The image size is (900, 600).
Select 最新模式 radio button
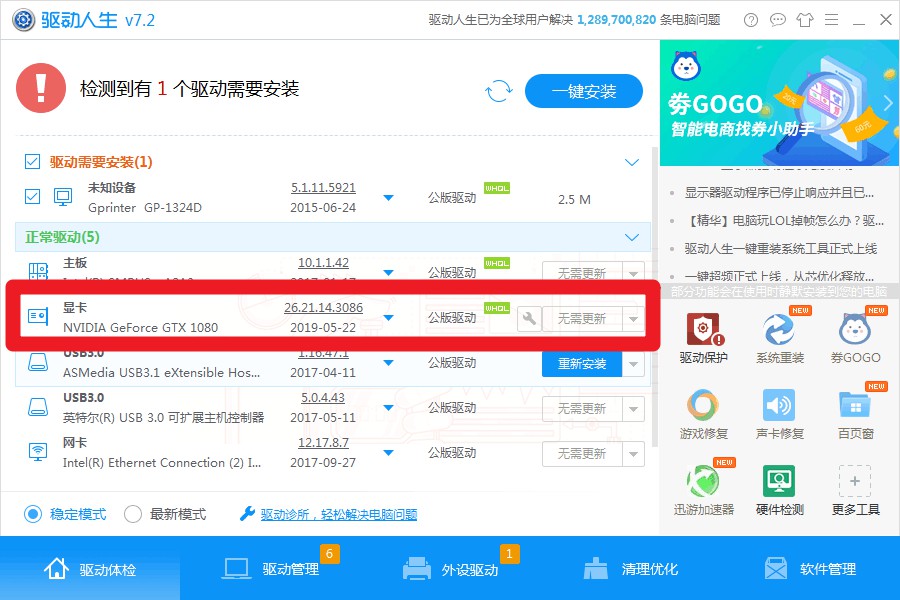click(x=133, y=514)
